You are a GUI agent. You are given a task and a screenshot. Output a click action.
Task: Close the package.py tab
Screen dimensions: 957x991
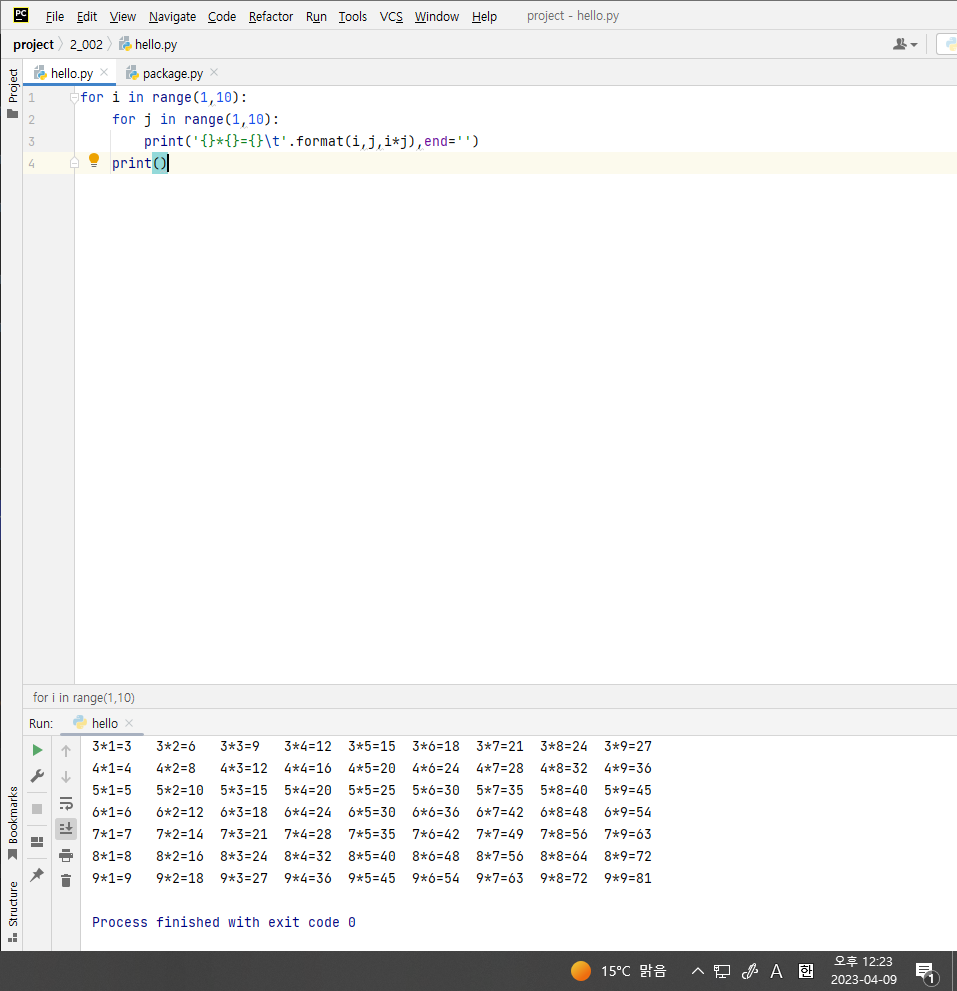[x=214, y=72]
